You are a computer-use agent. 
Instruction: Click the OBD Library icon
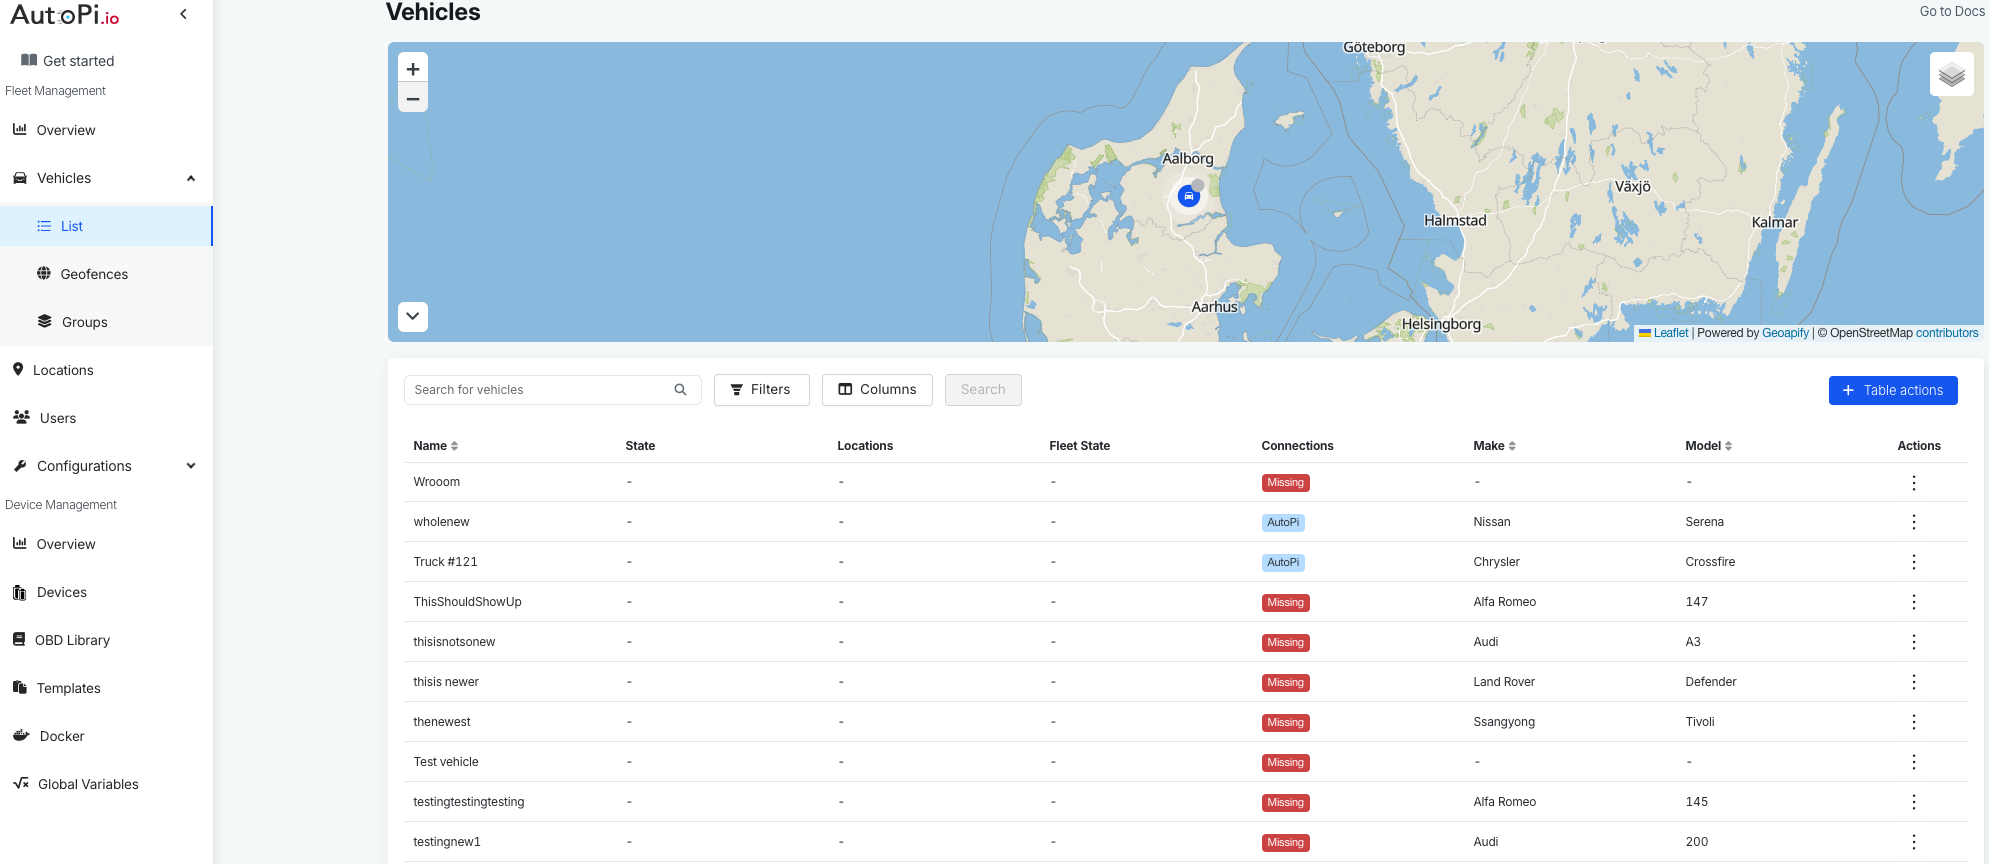pos(19,639)
